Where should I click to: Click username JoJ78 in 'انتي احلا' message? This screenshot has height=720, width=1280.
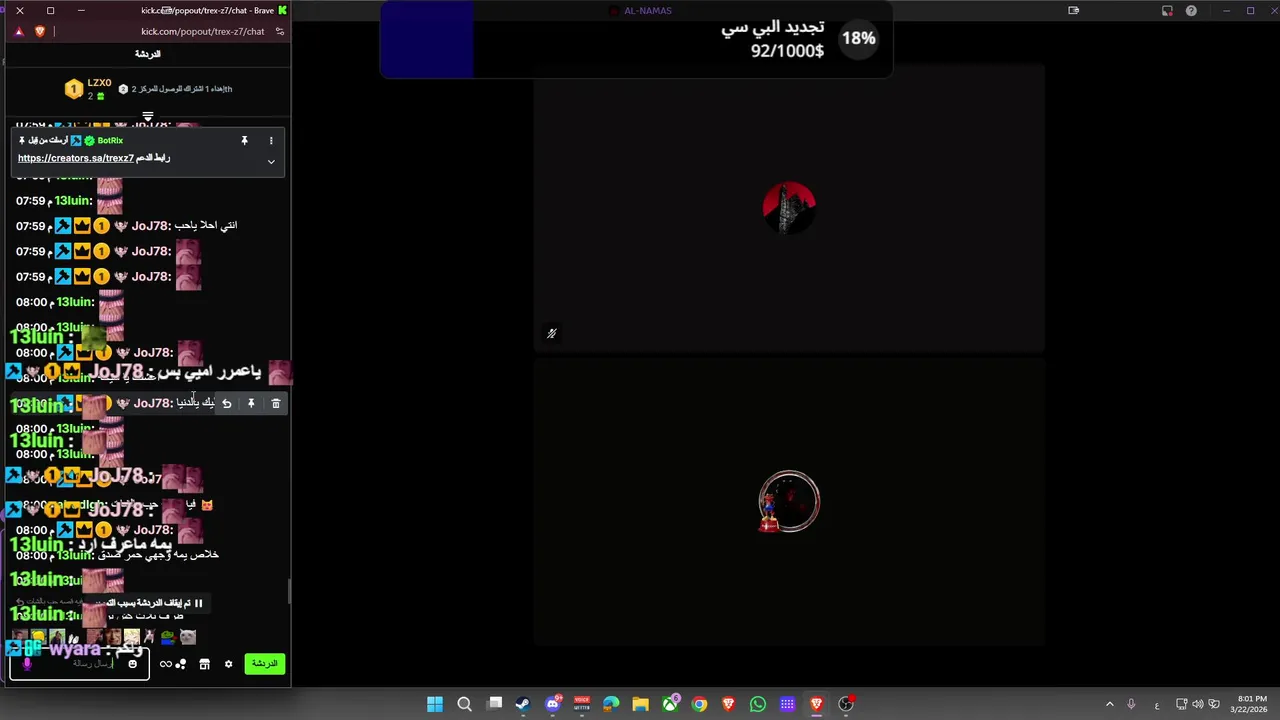point(150,226)
